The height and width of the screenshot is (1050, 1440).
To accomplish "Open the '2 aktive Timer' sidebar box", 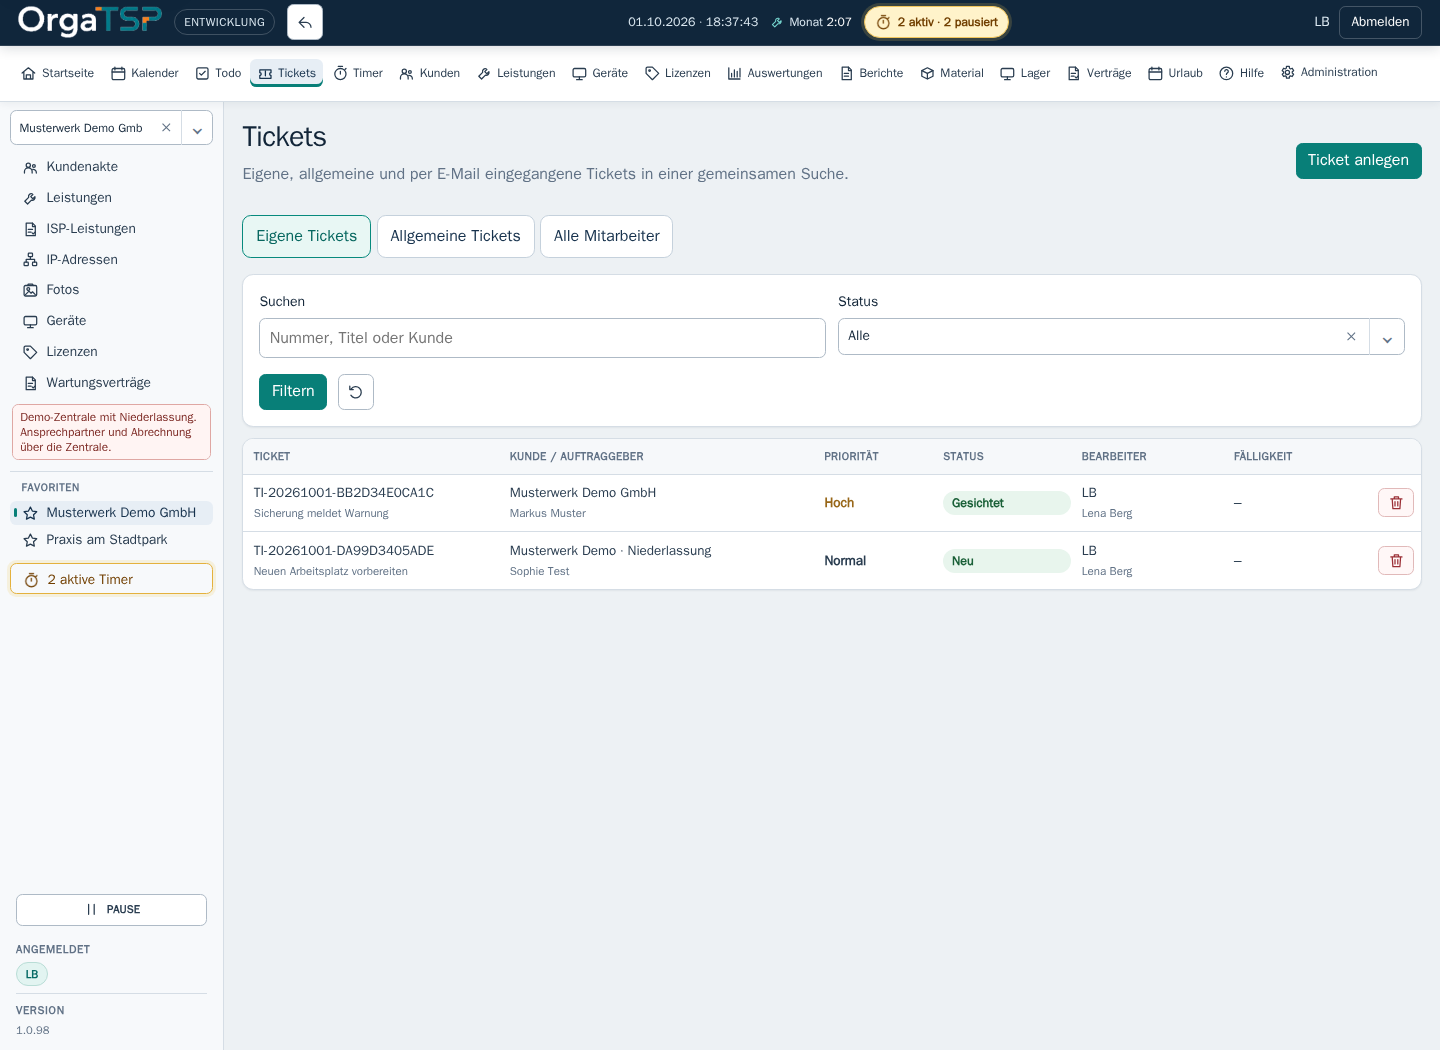I will click(x=112, y=579).
